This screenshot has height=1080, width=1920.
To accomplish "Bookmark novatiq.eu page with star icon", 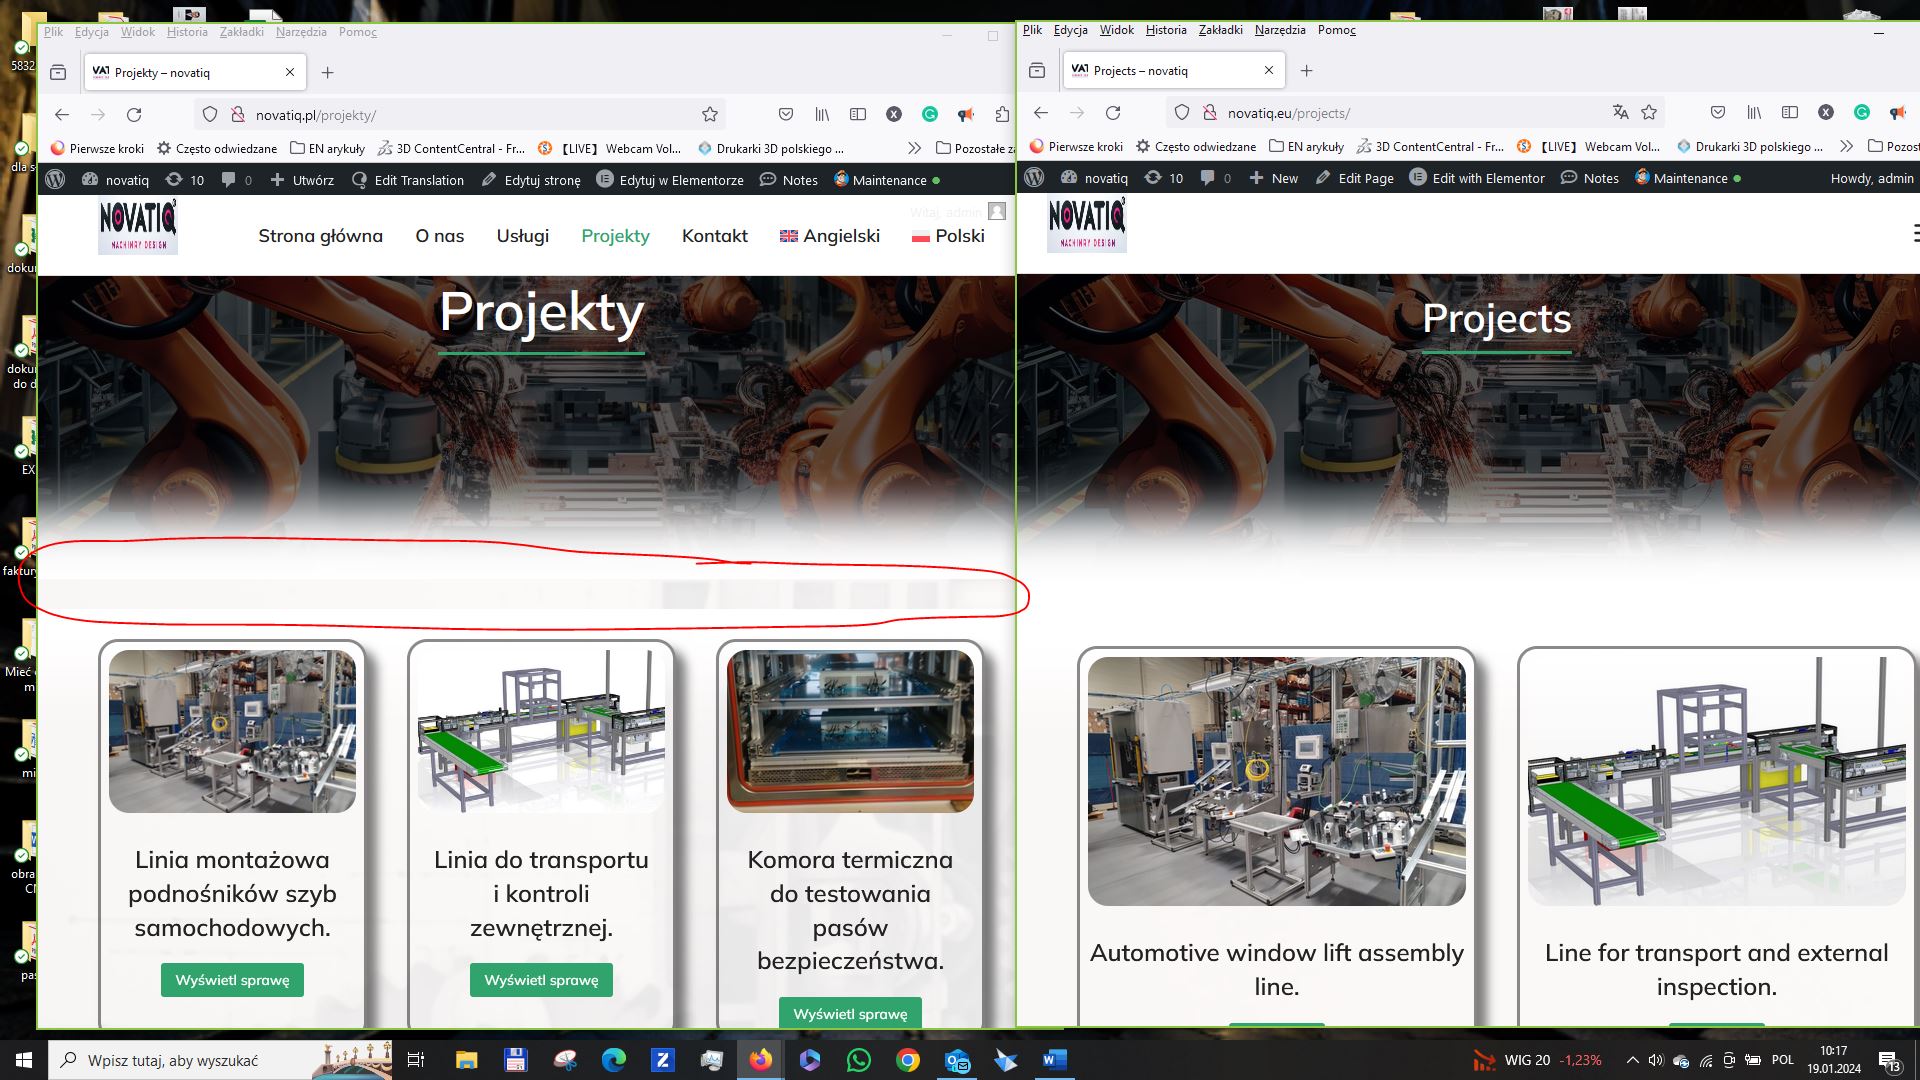I will (1649, 113).
